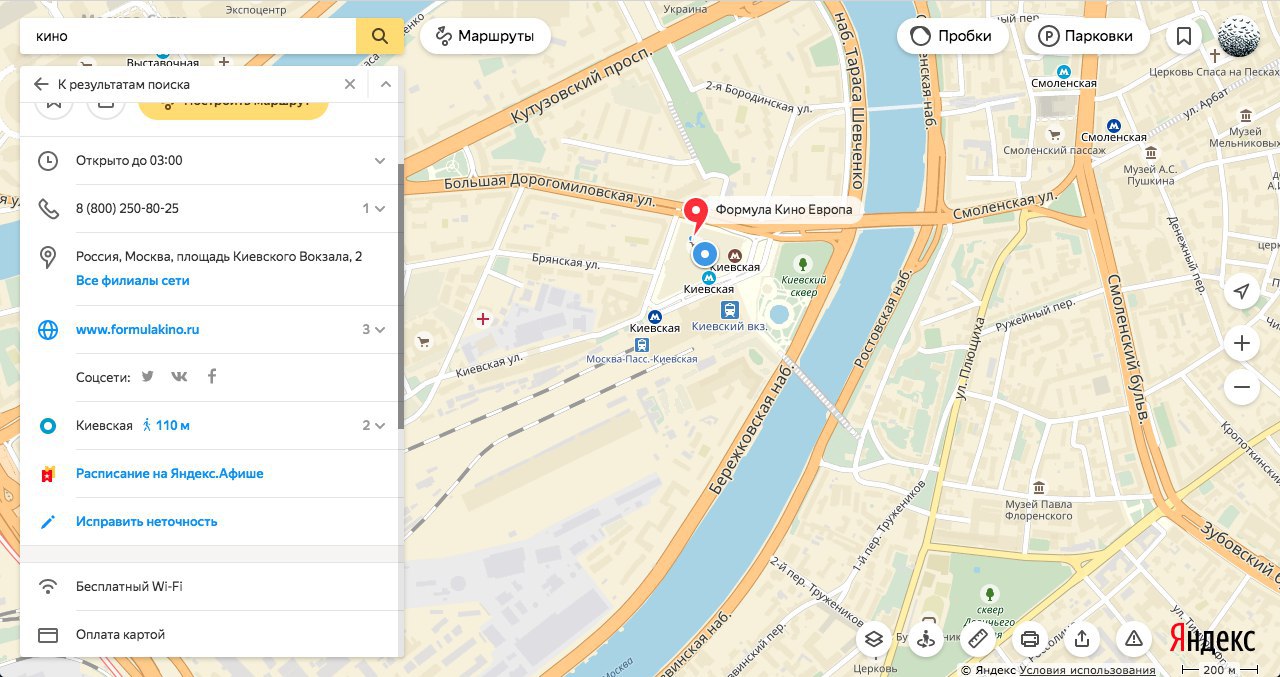Go back to search results arrow
The width and height of the screenshot is (1280, 677).
click(x=40, y=84)
